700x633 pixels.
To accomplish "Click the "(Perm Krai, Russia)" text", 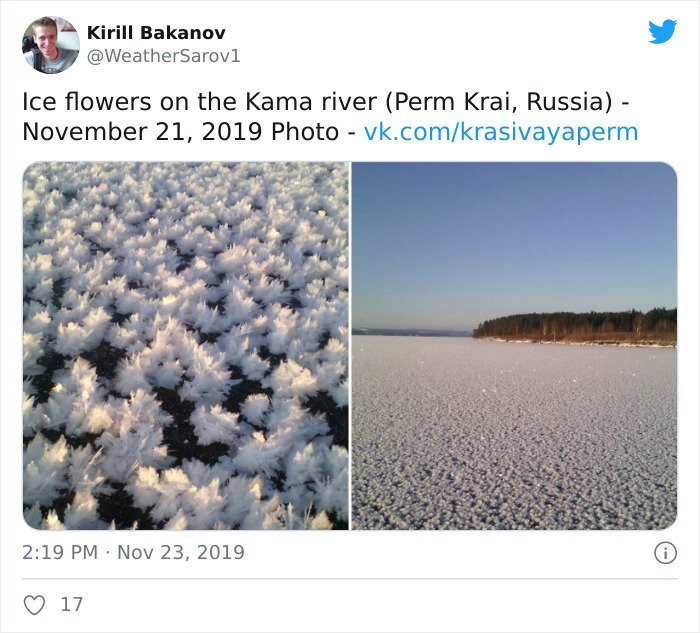I will [498, 103].
